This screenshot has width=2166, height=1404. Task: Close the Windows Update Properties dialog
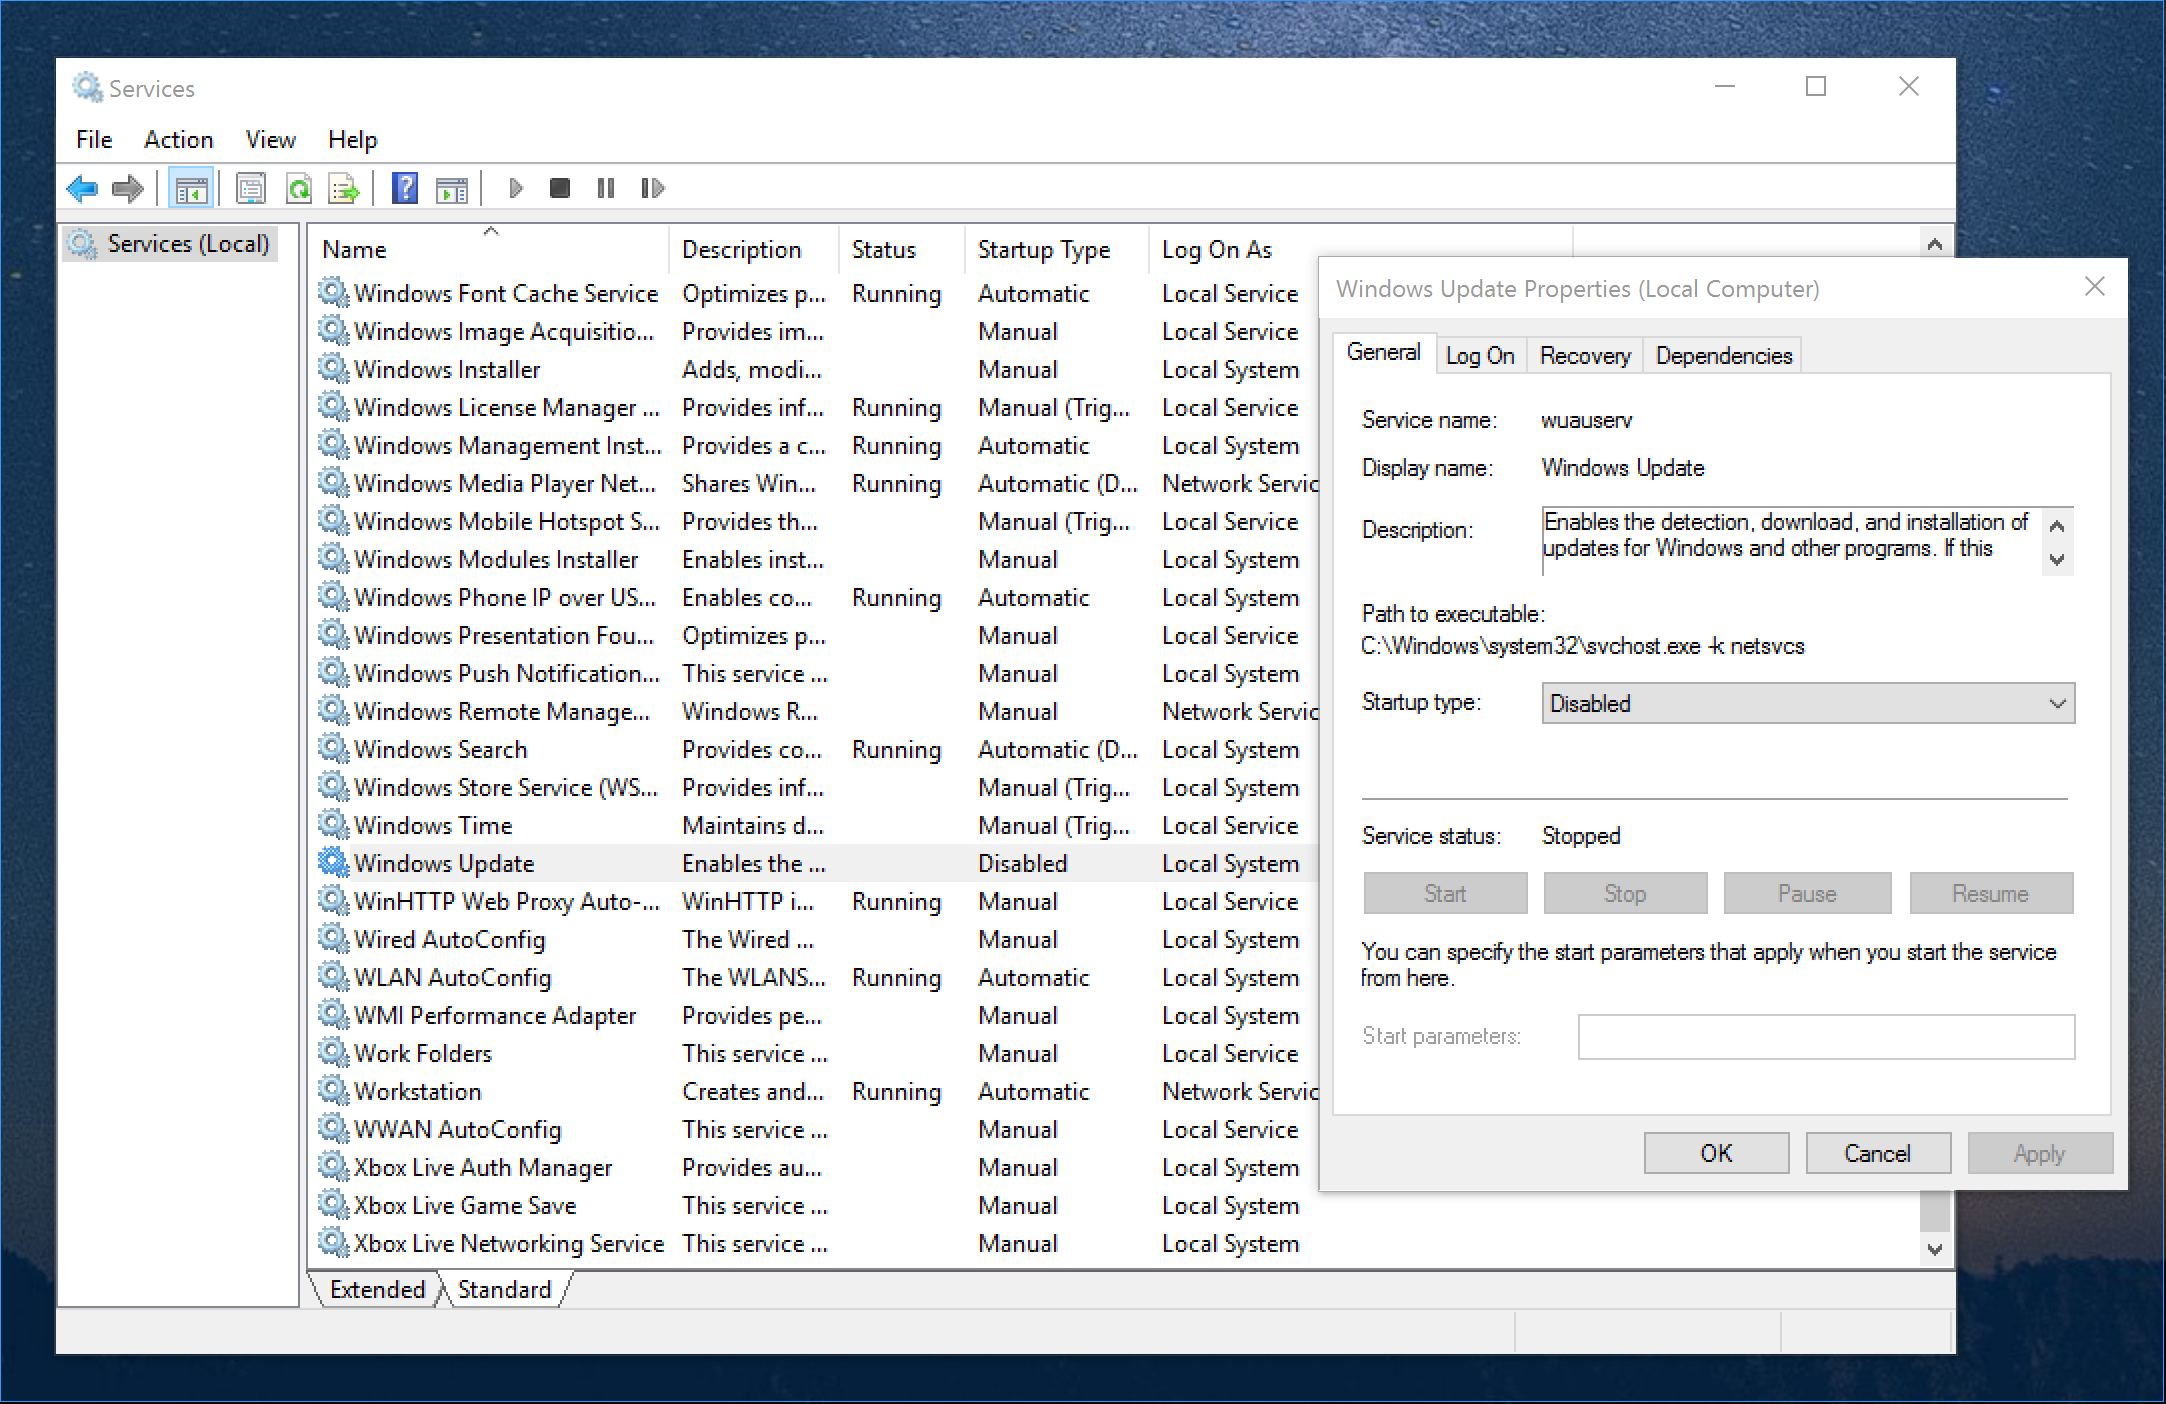(x=2095, y=287)
